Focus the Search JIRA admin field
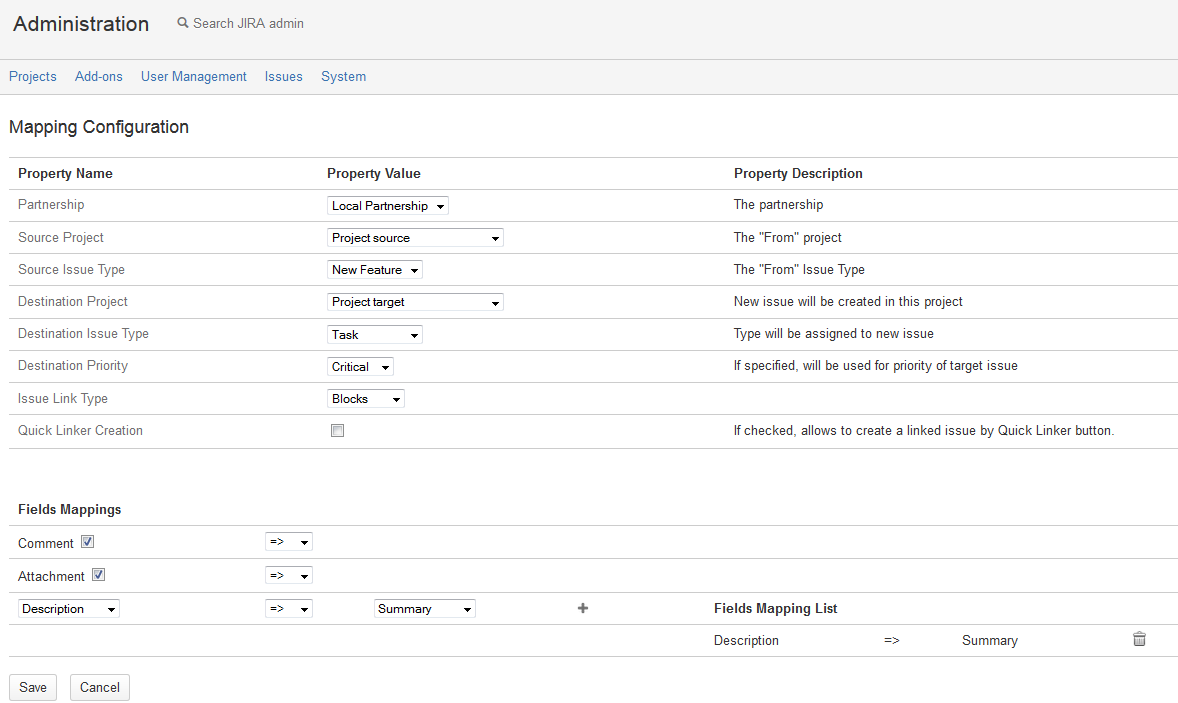This screenshot has width=1178, height=703. (x=248, y=23)
